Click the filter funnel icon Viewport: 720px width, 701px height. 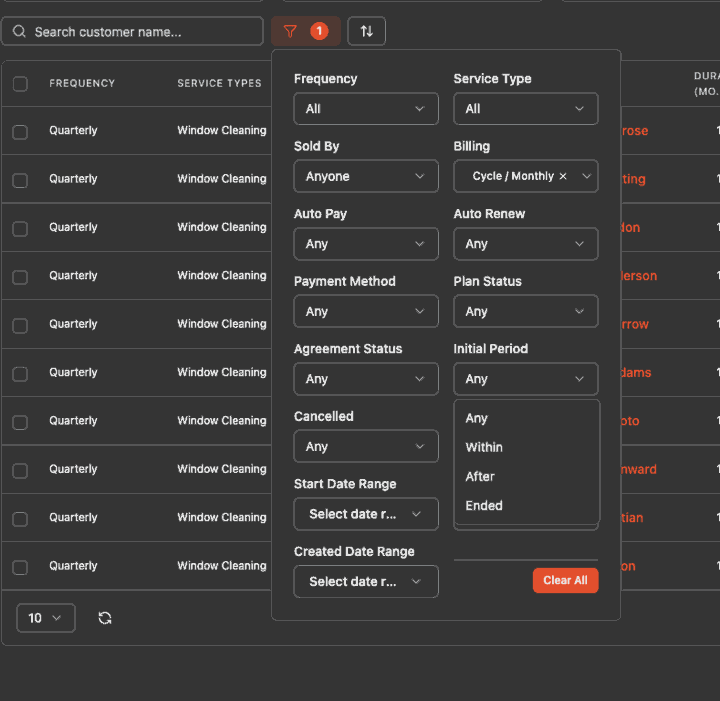(290, 31)
